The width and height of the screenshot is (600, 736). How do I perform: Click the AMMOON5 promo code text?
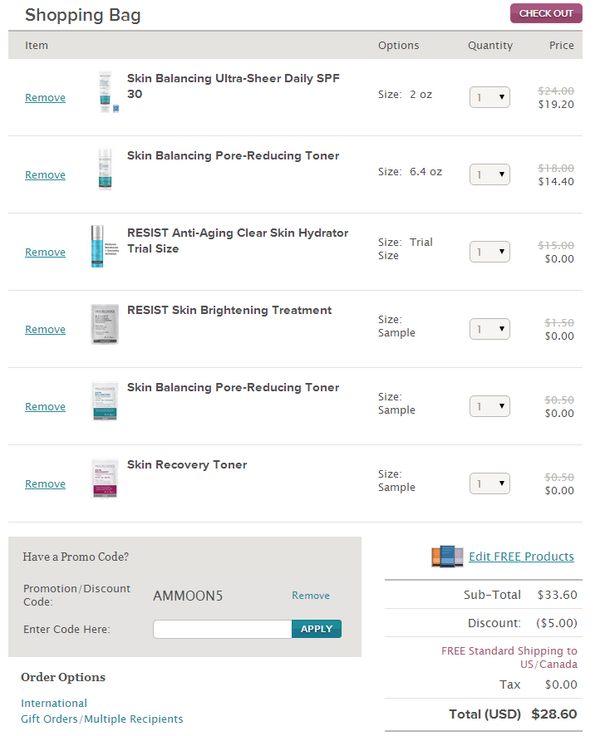[188, 596]
